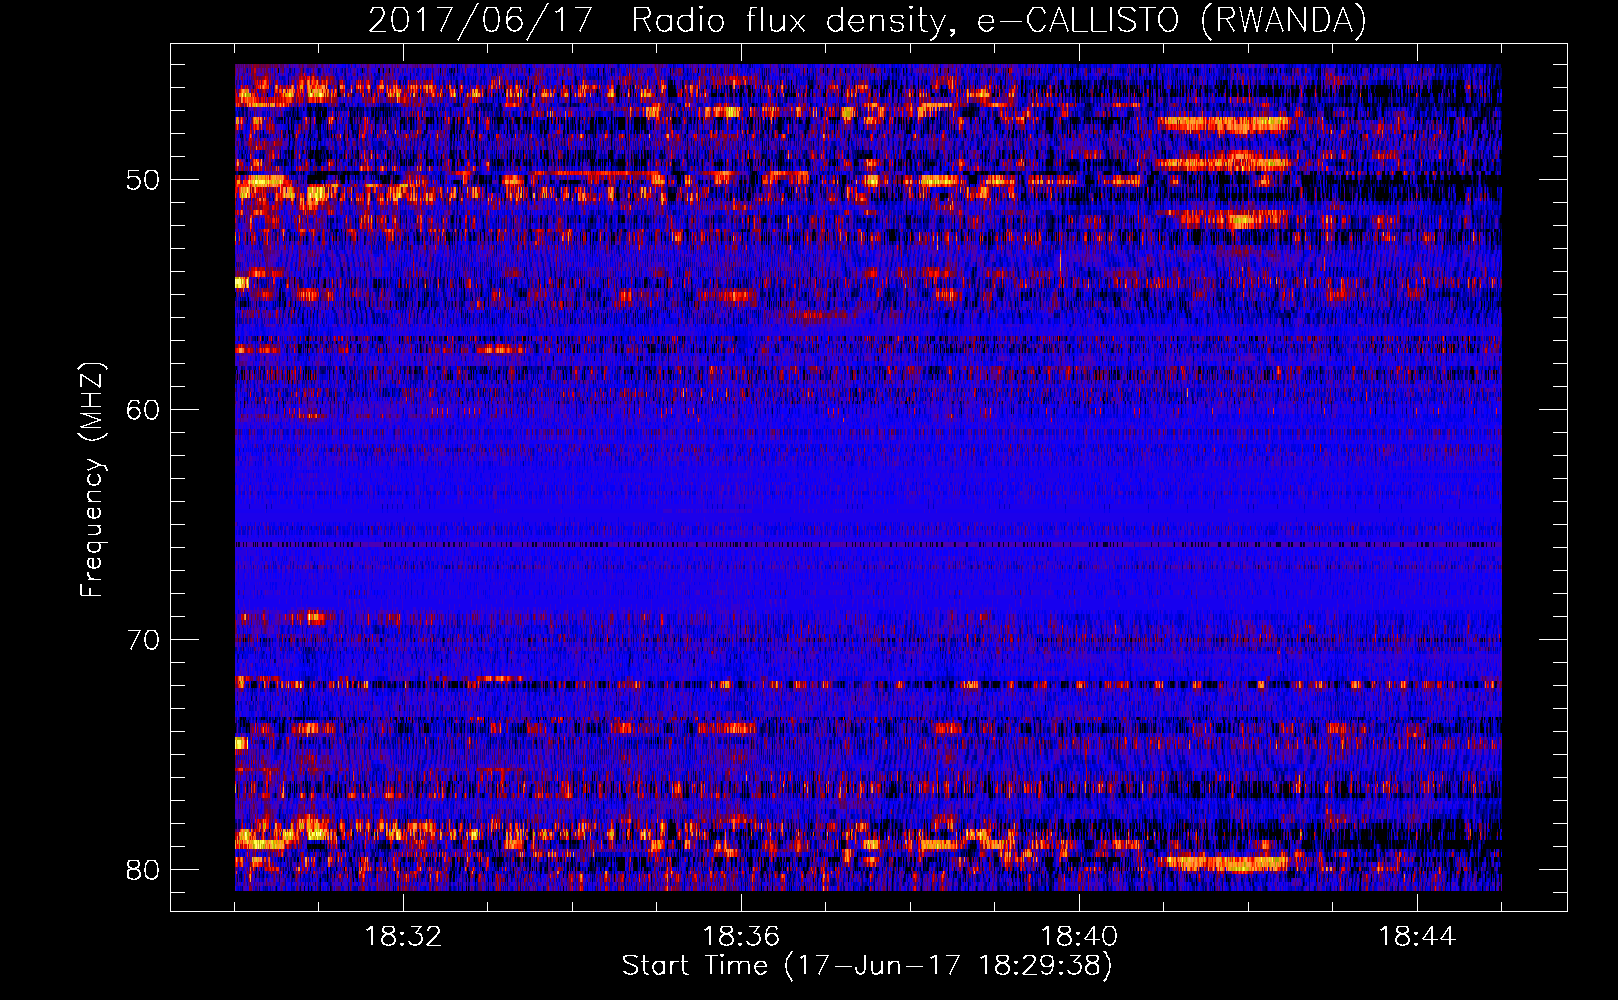Click the 18:44 time tick label
This screenshot has width=1618, height=1000.
[1417, 937]
